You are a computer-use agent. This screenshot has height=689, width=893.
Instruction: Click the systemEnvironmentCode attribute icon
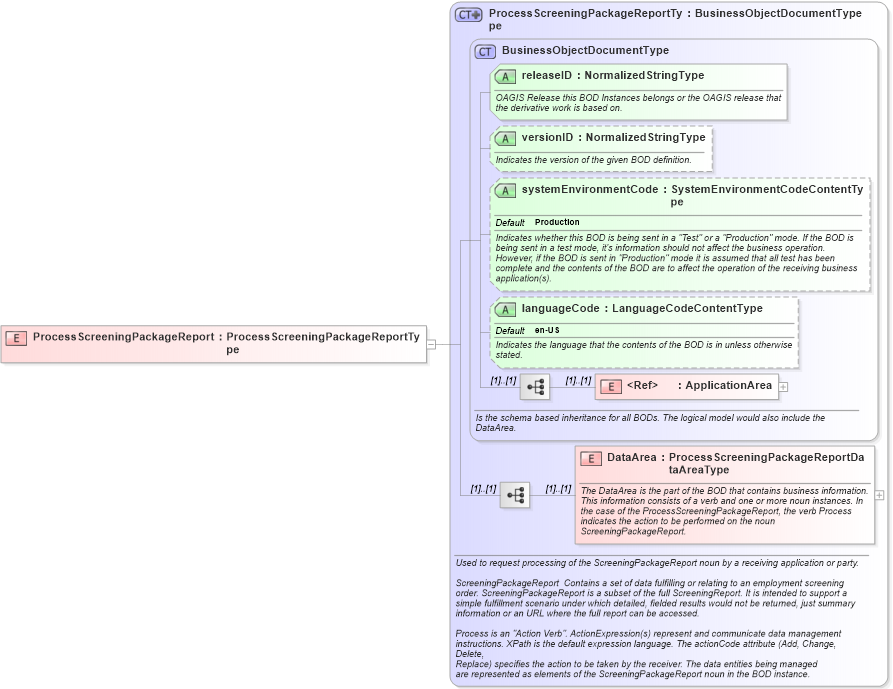[503, 189]
